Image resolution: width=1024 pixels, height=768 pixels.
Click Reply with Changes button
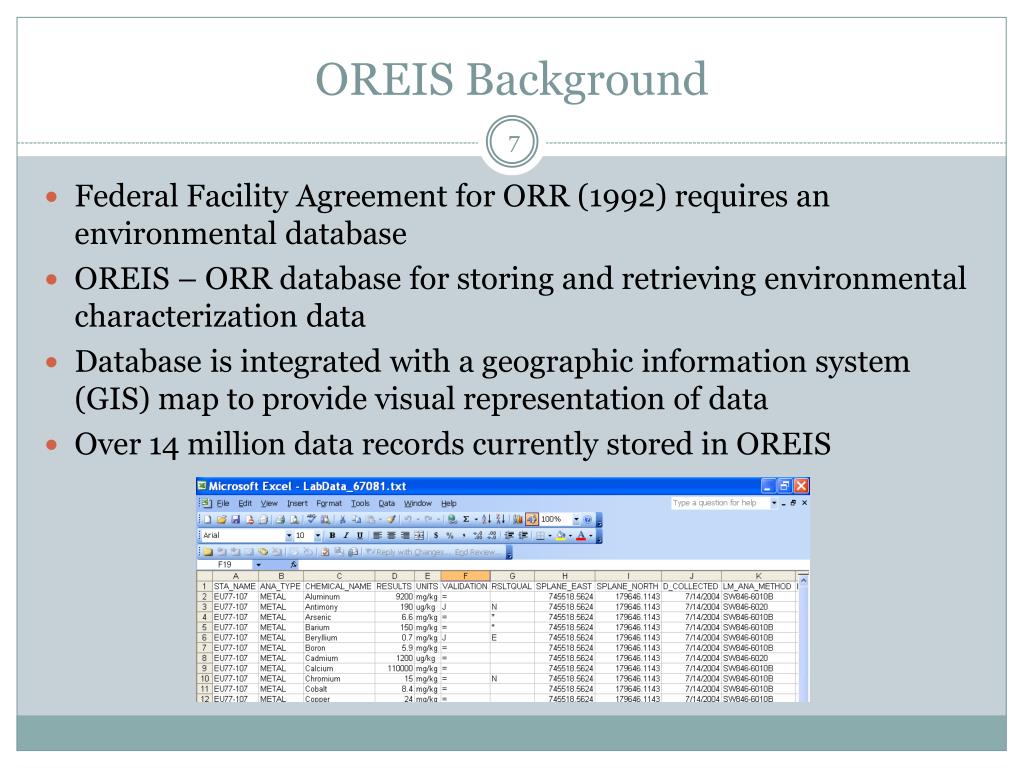click(x=405, y=552)
